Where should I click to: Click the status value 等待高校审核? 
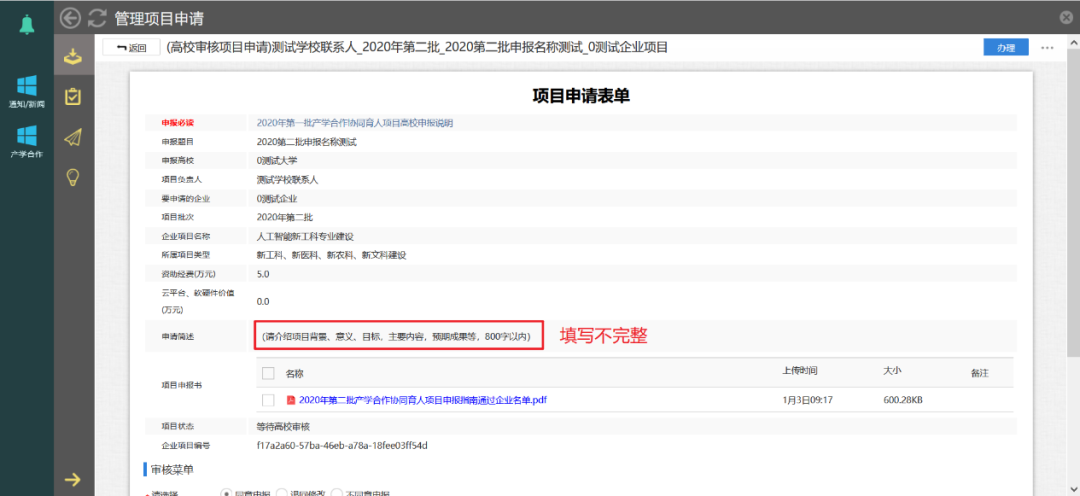pos(283,426)
